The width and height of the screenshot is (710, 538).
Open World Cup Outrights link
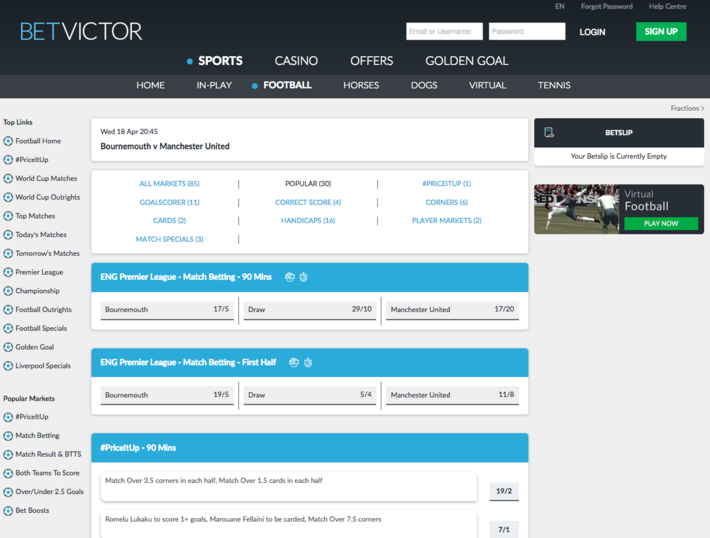[x=48, y=197]
